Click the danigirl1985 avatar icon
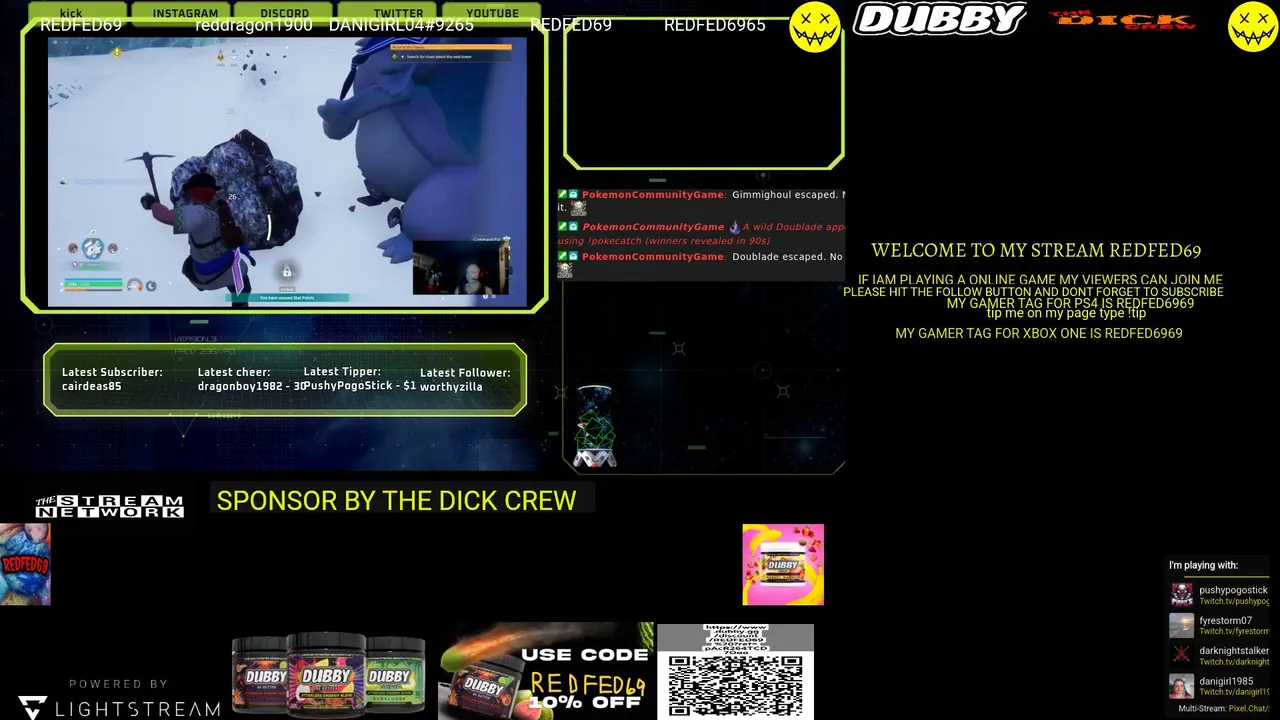The image size is (1280, 720). (1182, 687)
